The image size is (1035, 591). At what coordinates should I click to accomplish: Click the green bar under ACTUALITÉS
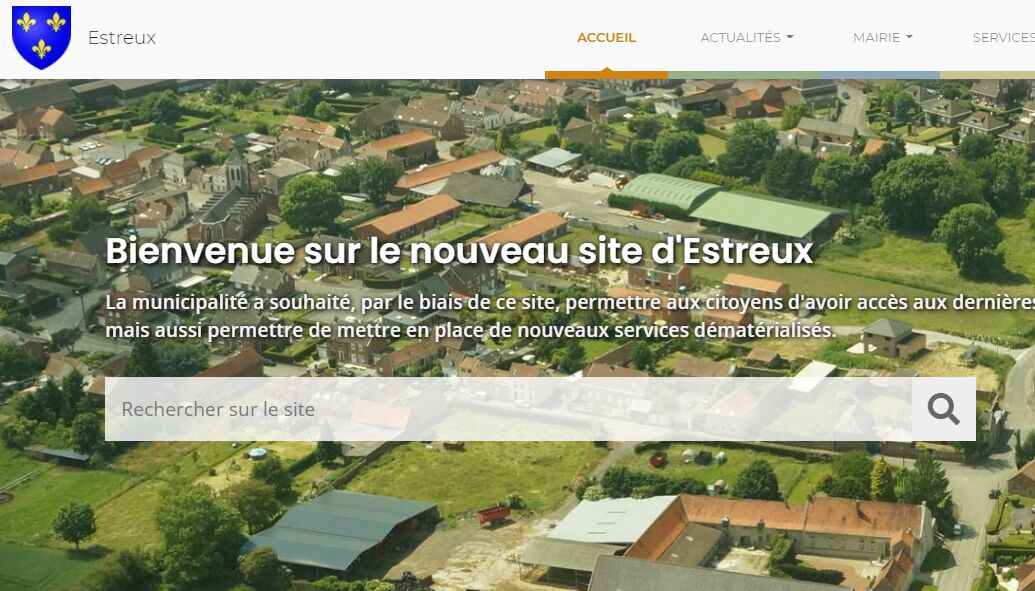pyautogui.click(x=745, y=75)
